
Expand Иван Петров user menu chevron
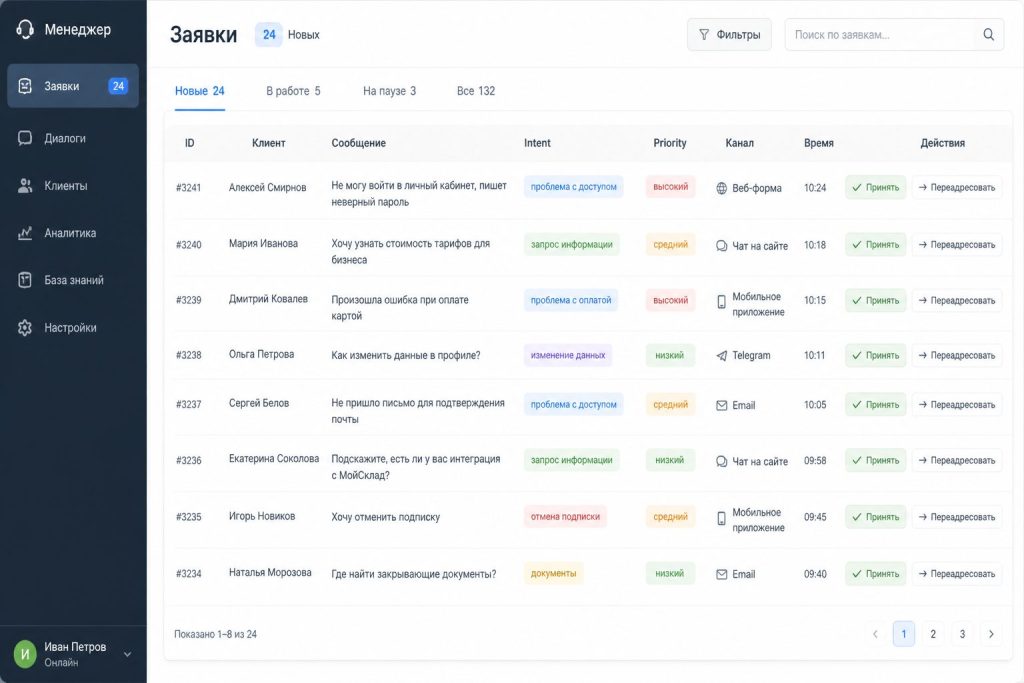127,654
